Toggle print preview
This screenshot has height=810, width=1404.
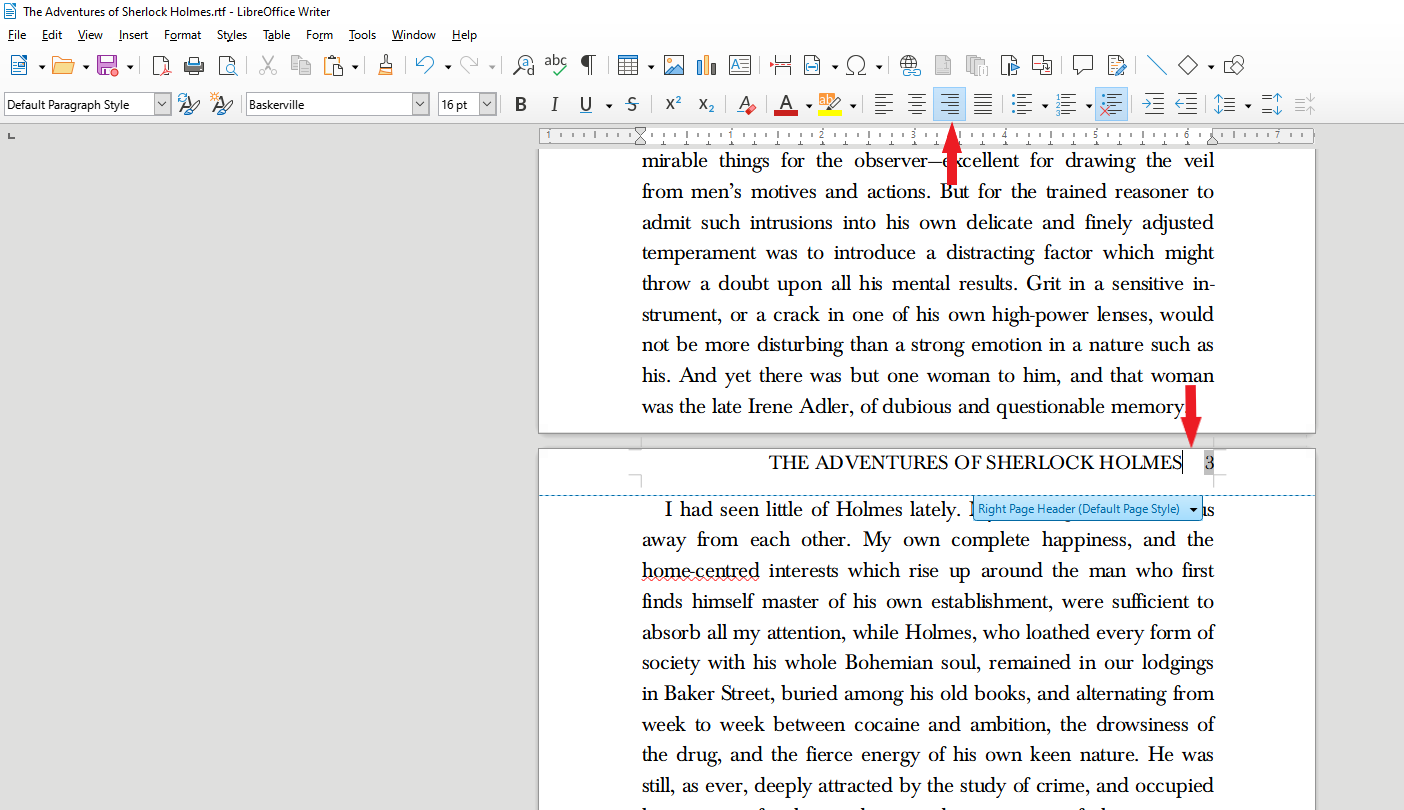pyautogui.click(x=228, y=66)
